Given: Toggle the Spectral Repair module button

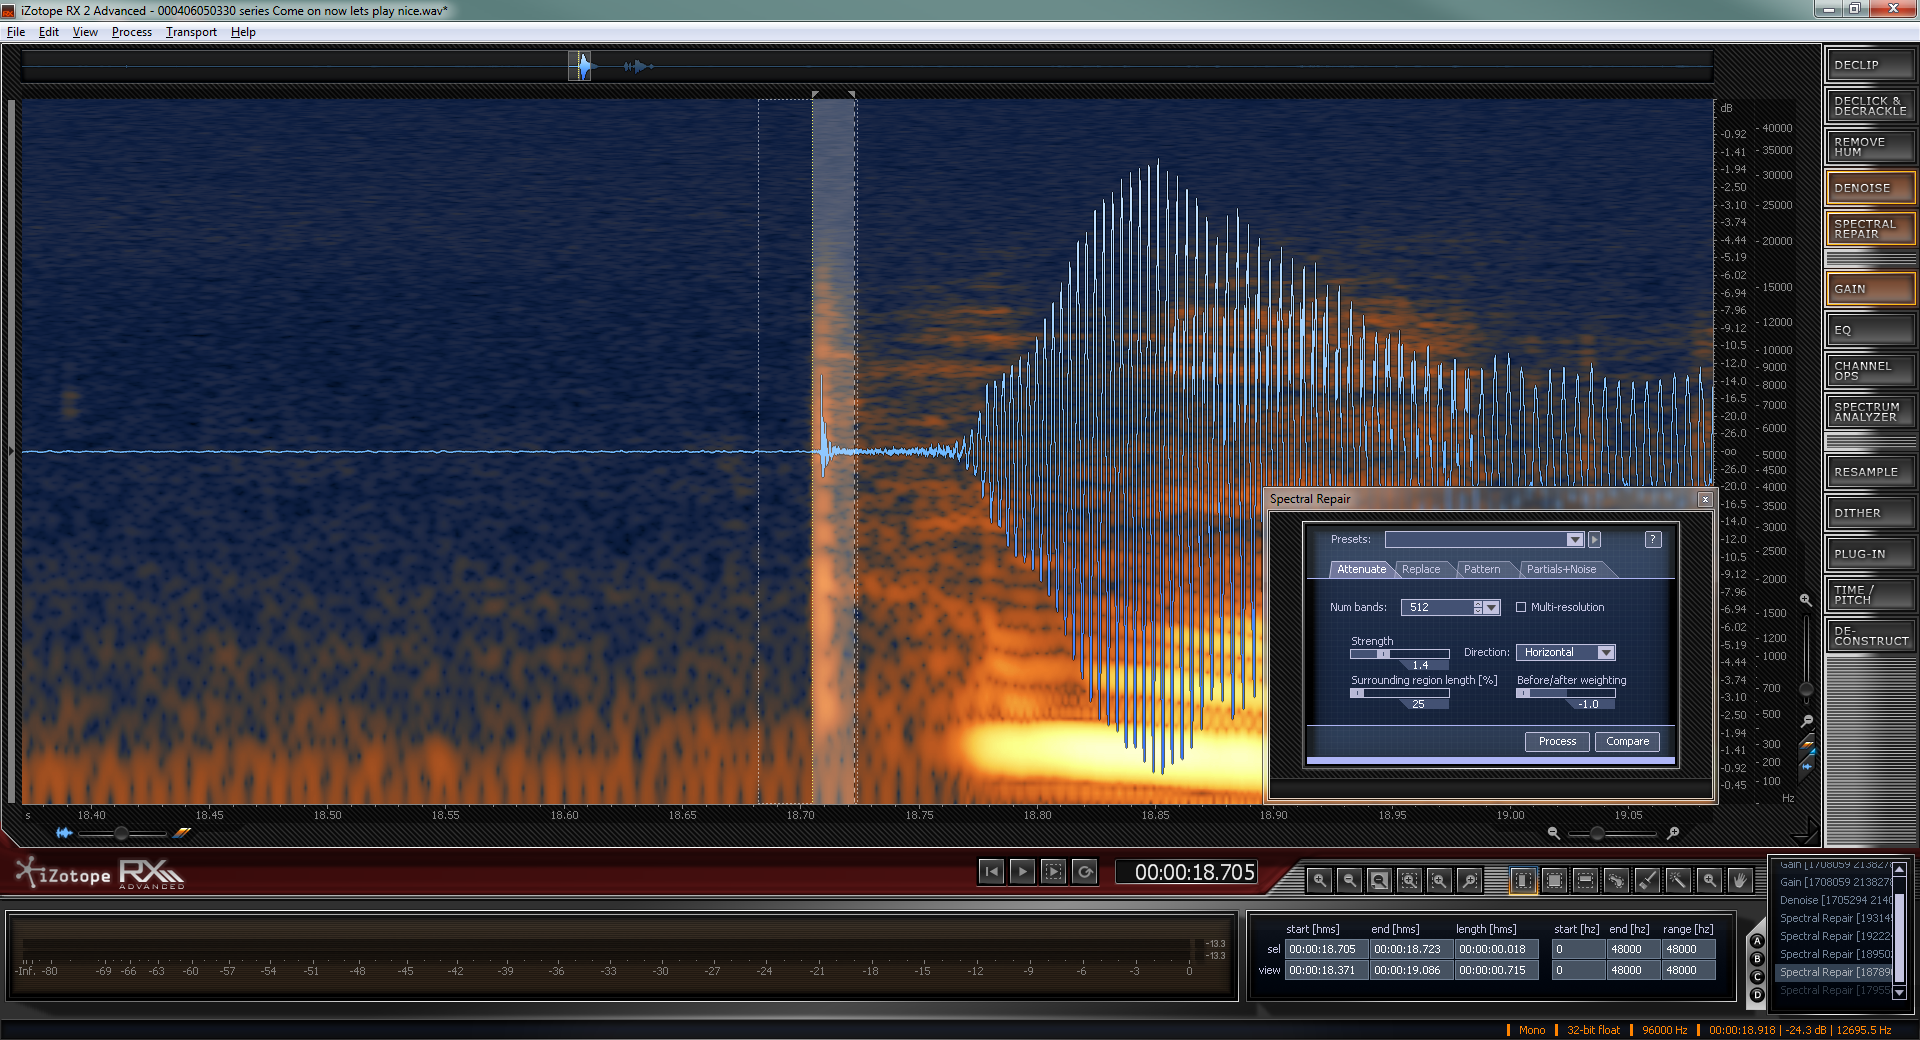Looking at the screenshot, I should pos(1870,229).
